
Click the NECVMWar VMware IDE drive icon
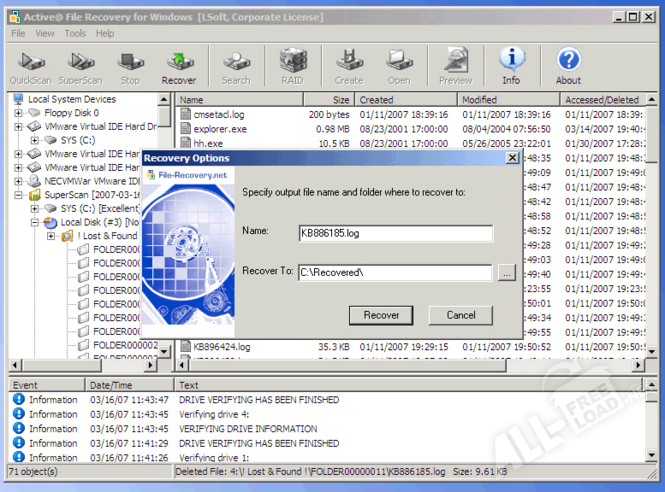click(34, 181)
